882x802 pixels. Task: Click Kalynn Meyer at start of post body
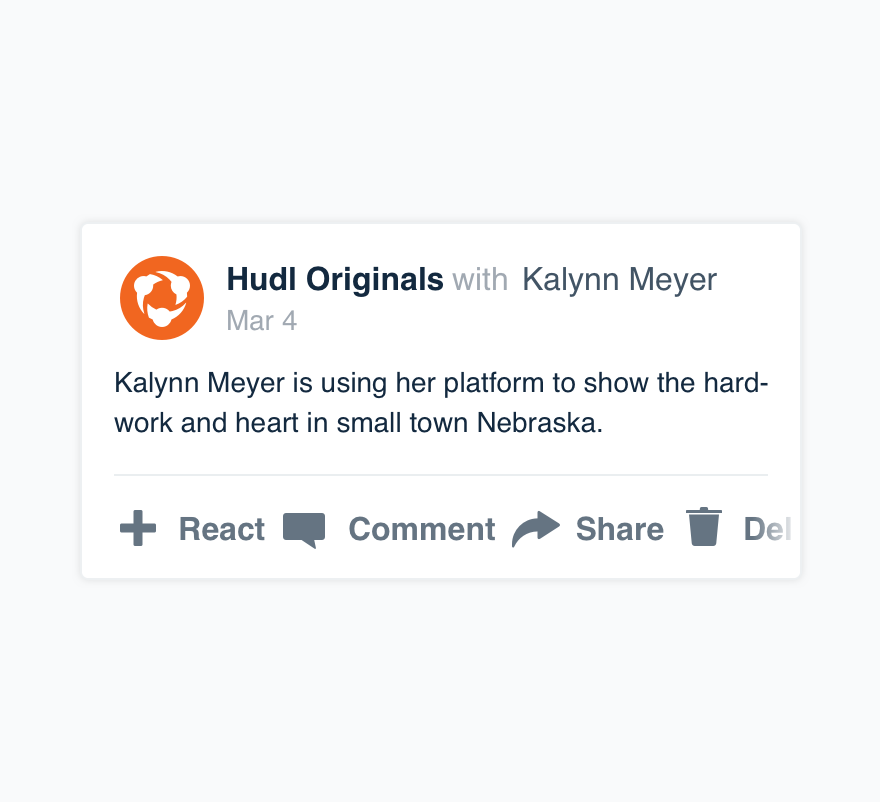tap(200, 384)
